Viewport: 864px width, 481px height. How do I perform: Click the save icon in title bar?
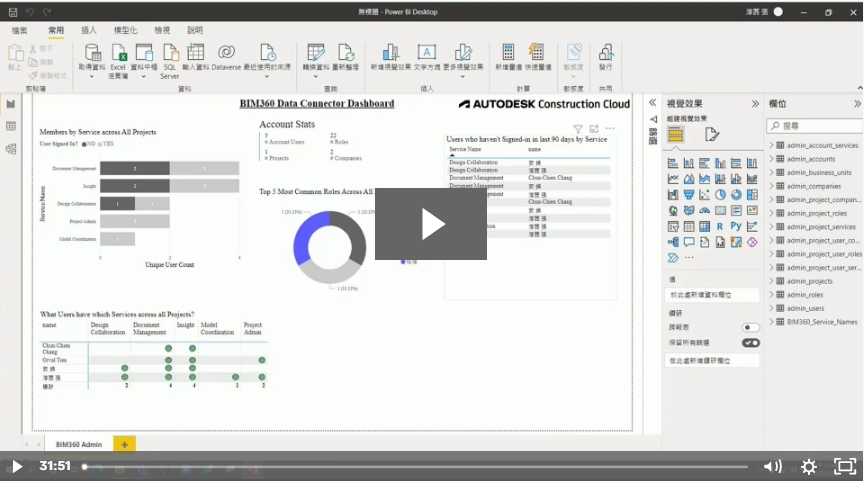point(13,12)
